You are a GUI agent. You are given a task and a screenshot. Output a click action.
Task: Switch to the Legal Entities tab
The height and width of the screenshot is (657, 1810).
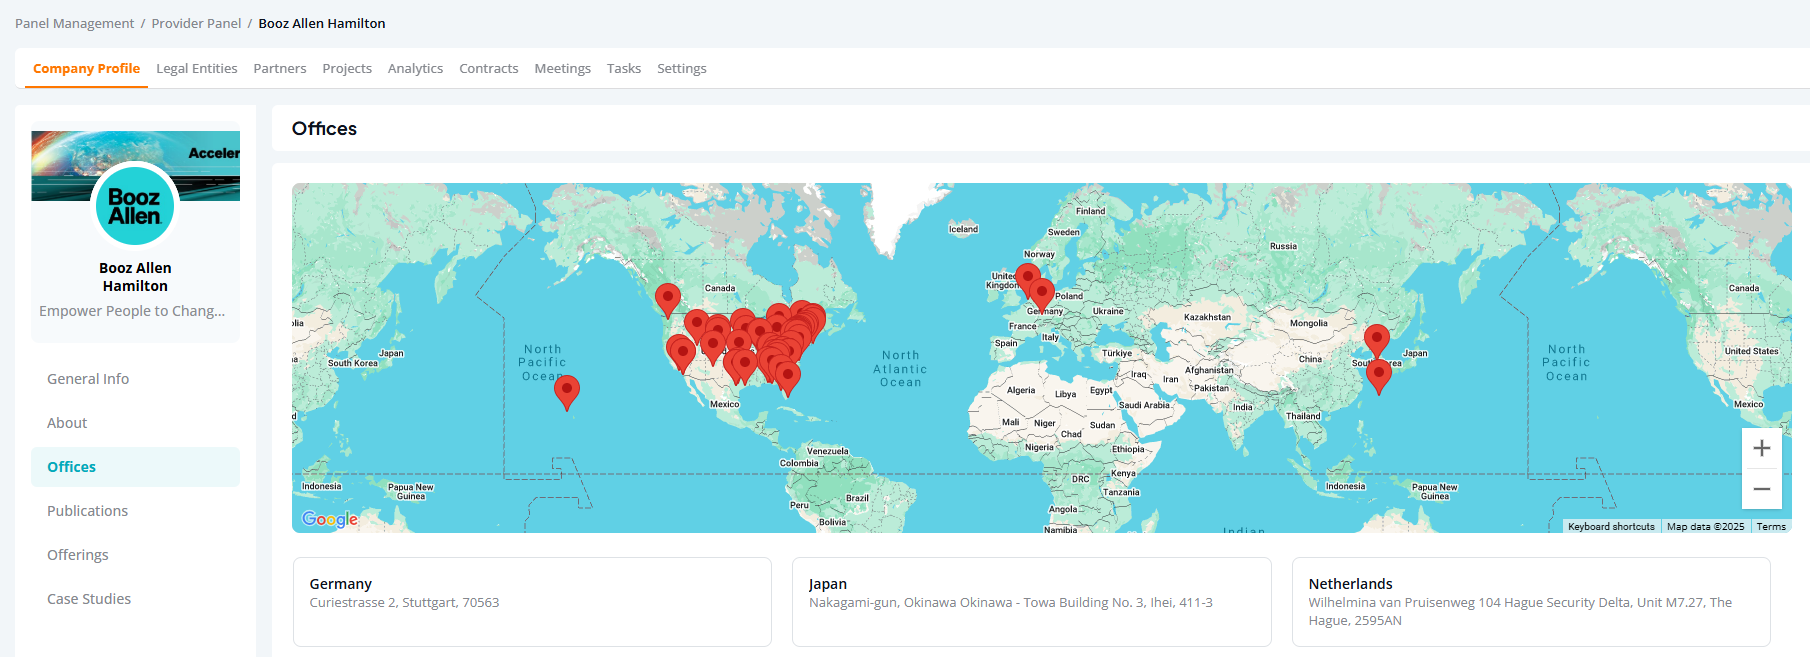click(197, 68)
